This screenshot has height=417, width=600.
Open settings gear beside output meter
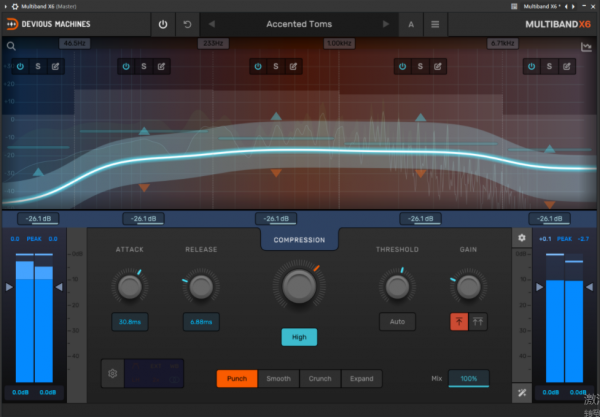point(522,238)
